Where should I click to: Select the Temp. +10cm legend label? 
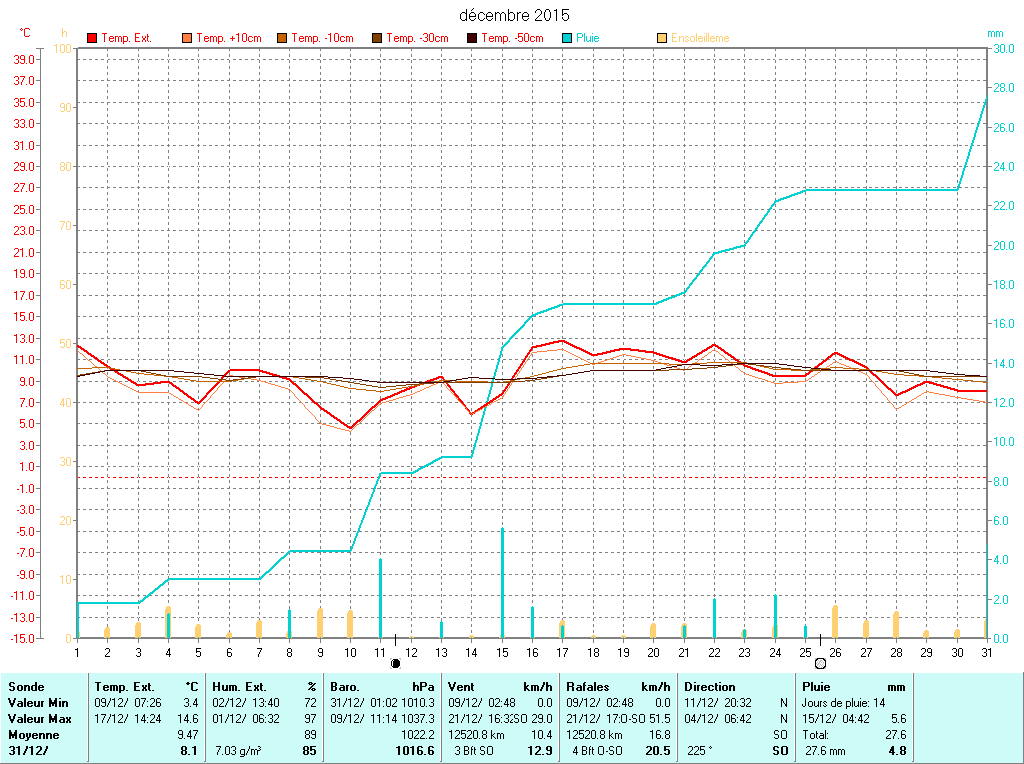[229, 38]
